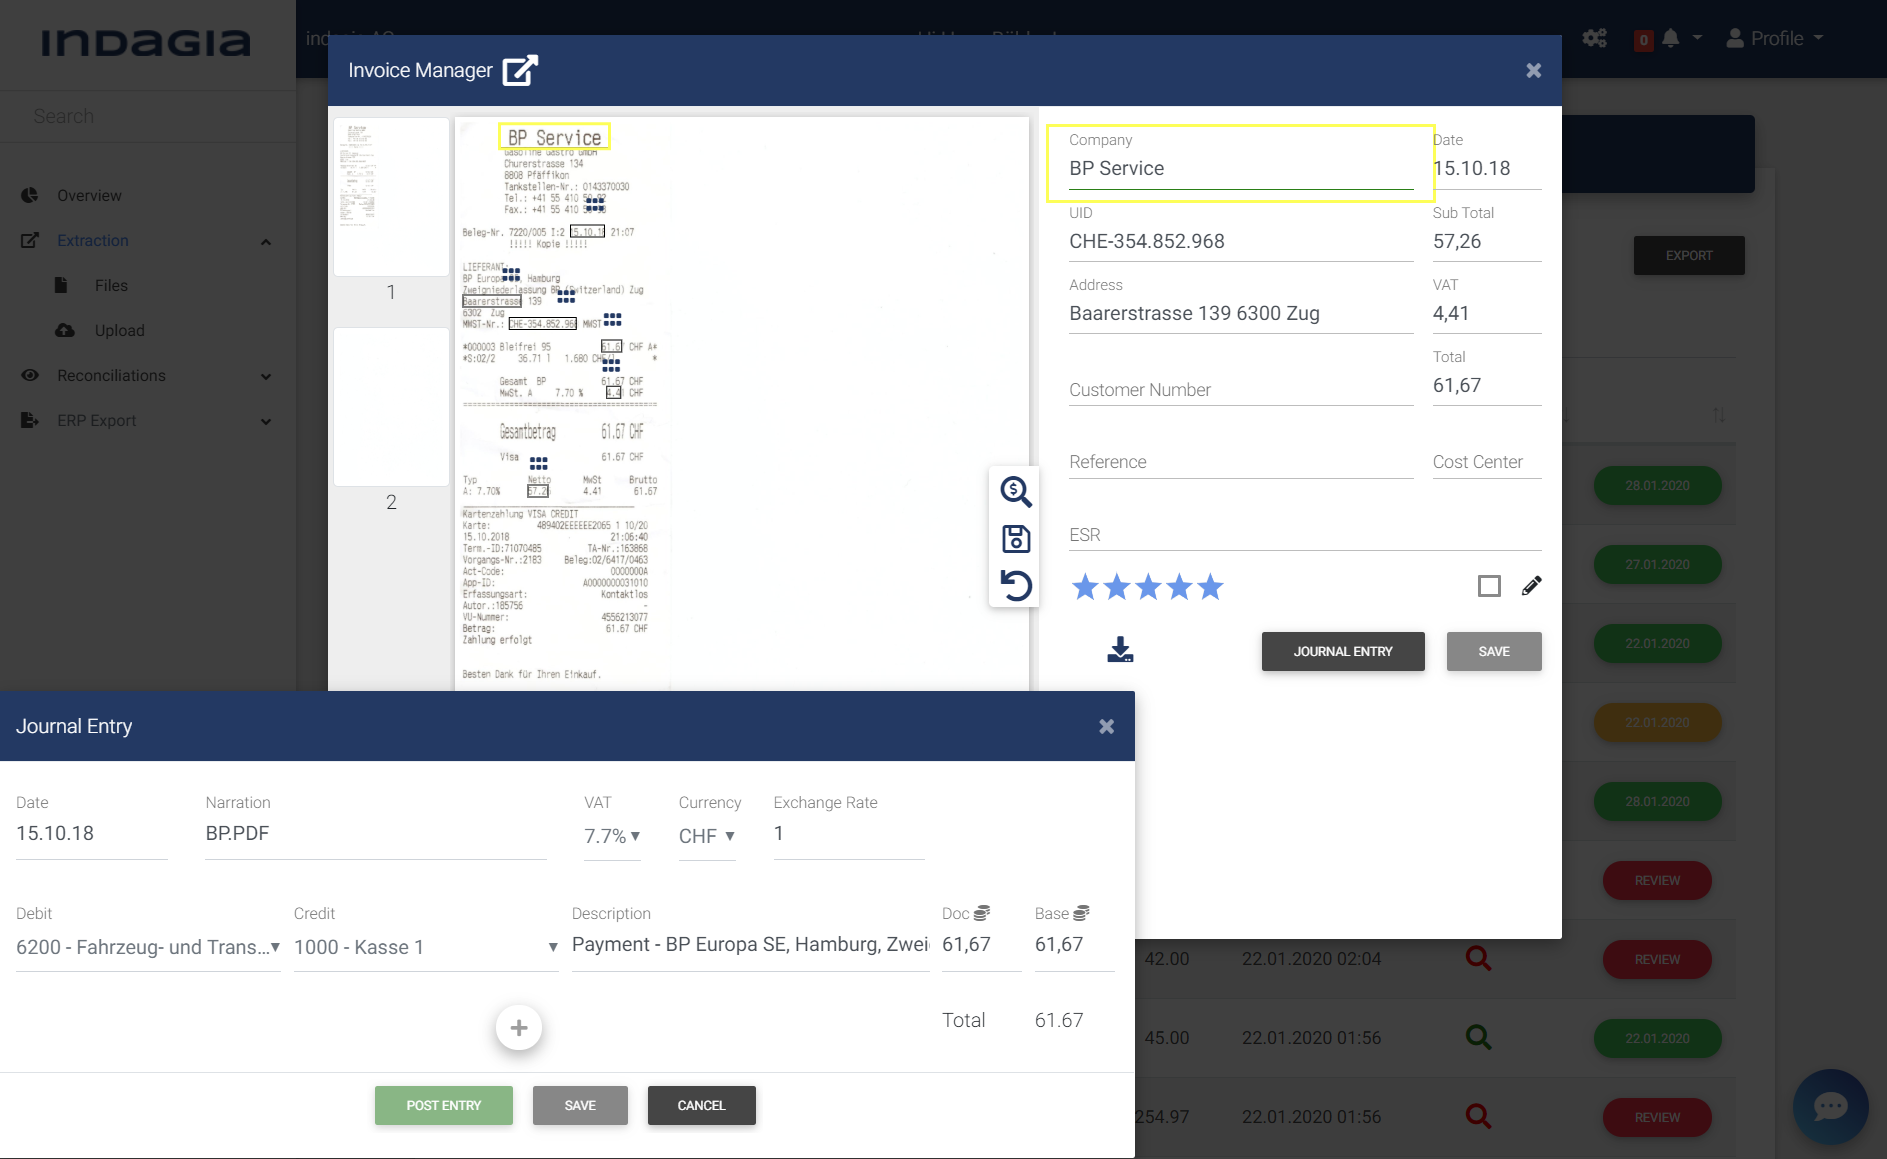Open notifications bell icon

[1670, 38]
